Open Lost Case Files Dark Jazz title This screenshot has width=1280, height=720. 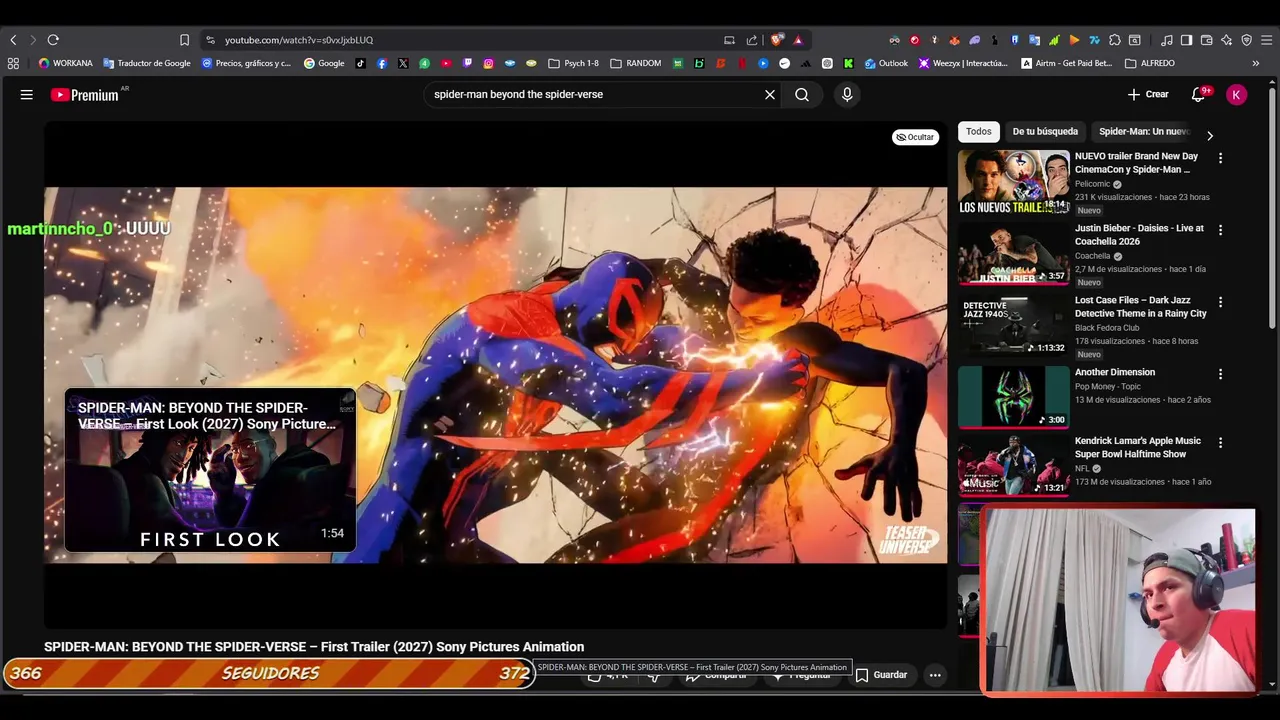tap(1141, 307)
